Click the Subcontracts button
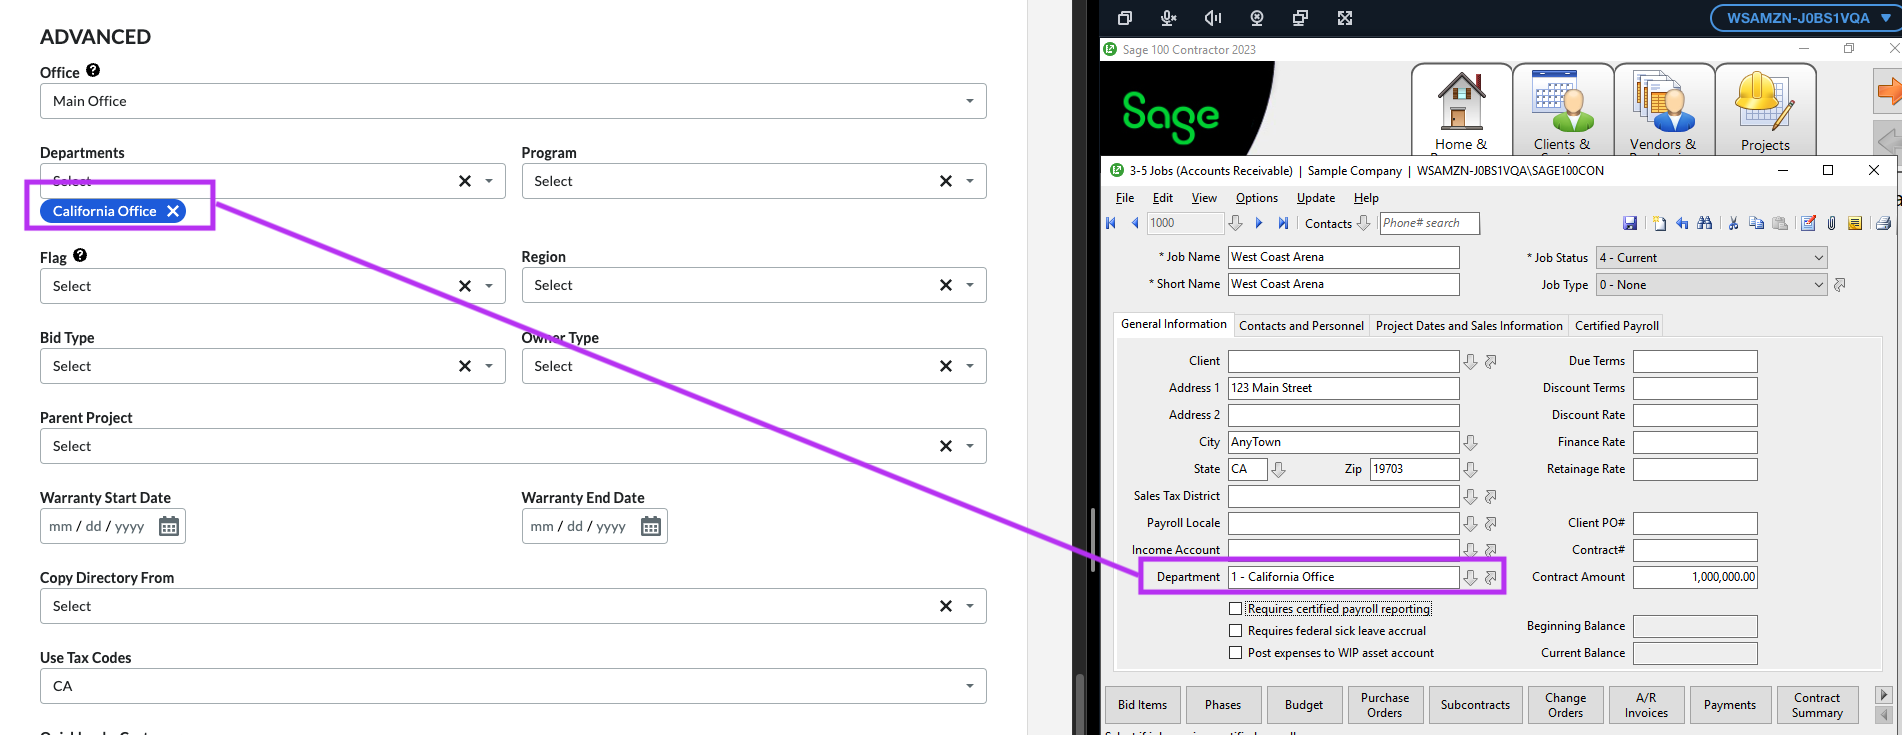 pos(1475,705)
